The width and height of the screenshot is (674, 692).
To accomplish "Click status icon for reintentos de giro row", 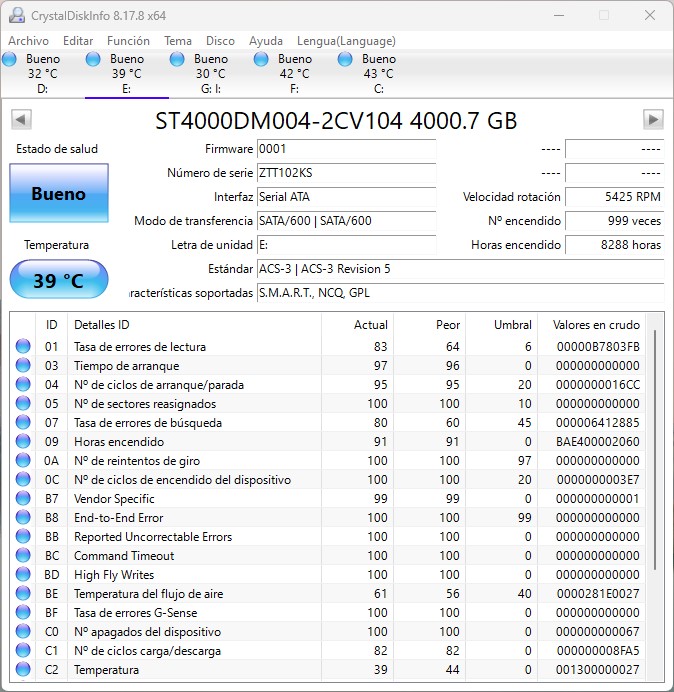I will point(23,460).
